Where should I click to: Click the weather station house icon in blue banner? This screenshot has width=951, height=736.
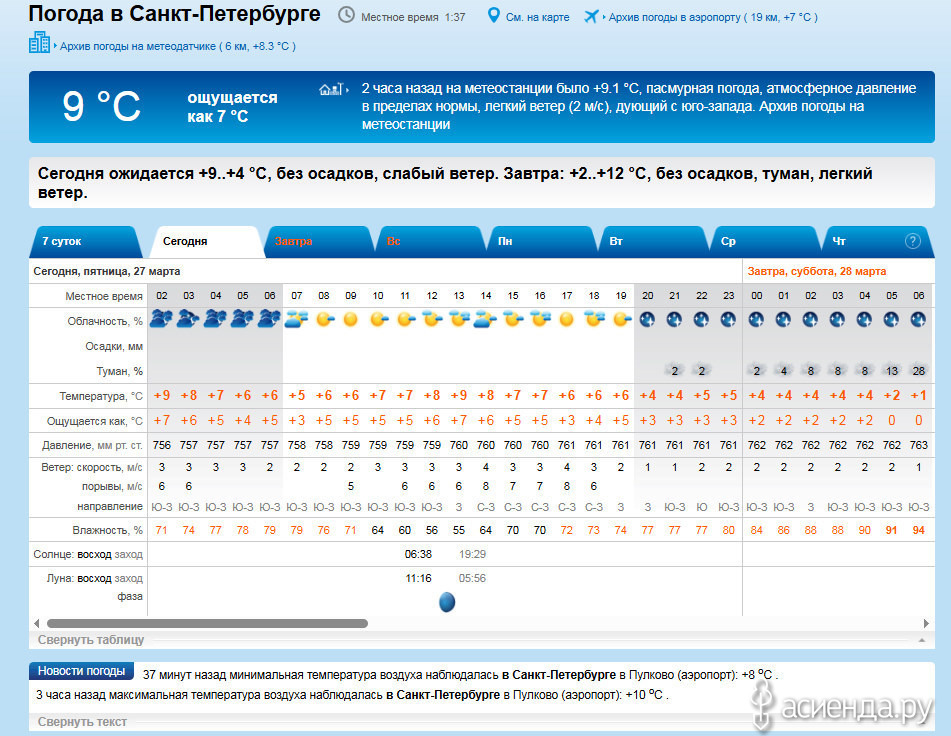tap(332, 90)
